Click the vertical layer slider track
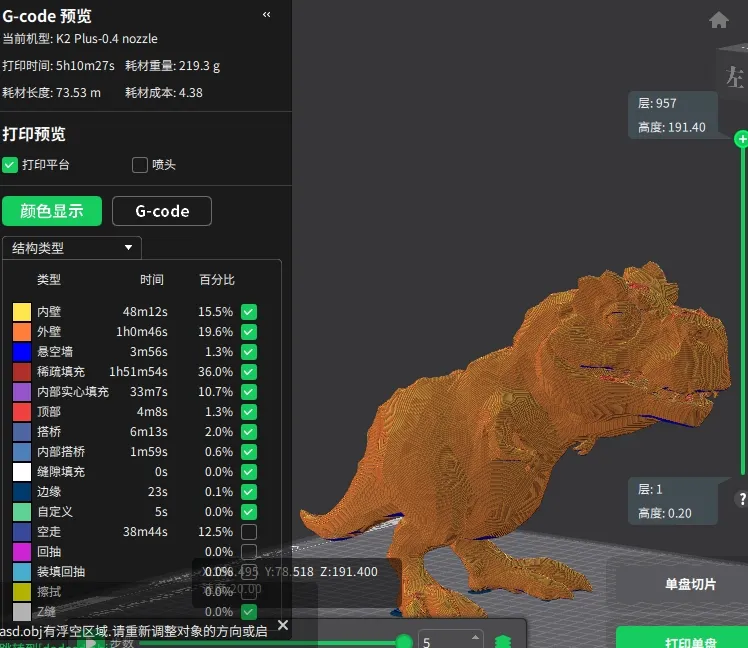The width and height of the screenshot is (748, 648). (x=743, y=310)
